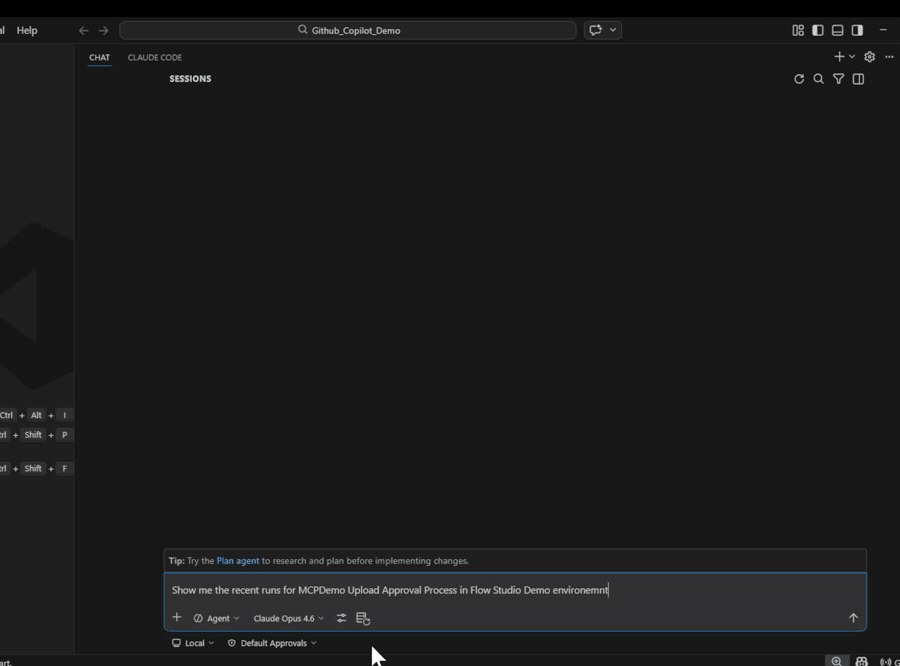Refresh the sessions list
Image resolution: width=900 pixels, height=666 pixels.
pyautogui.click(x=799, y=79)
